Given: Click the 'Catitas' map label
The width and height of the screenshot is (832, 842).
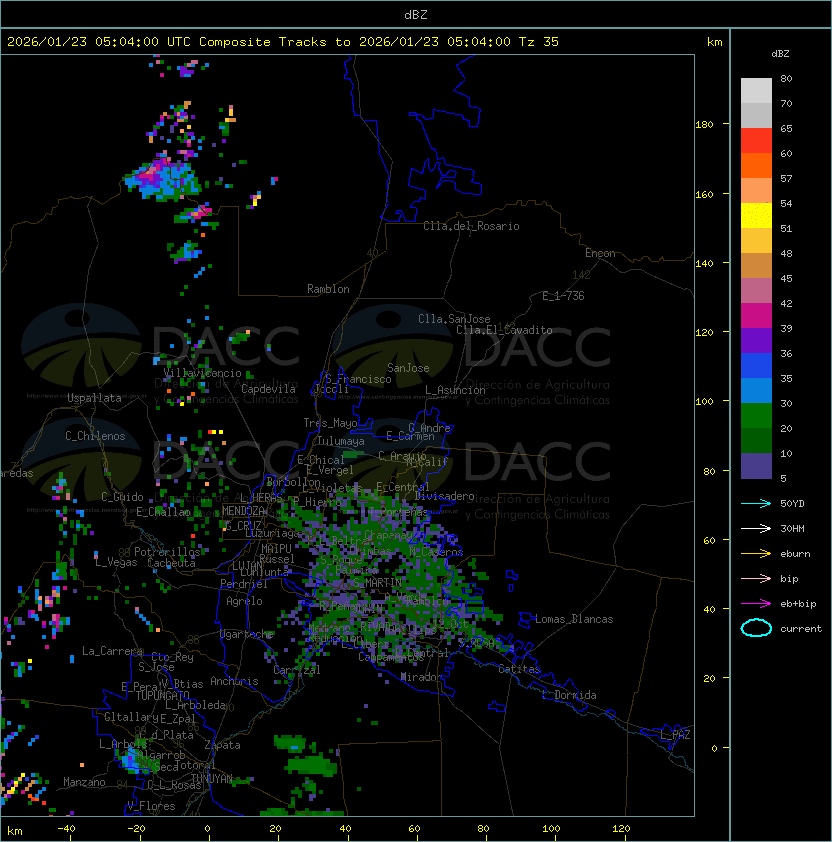Looking at the screenshot, I should click(519, 669).
